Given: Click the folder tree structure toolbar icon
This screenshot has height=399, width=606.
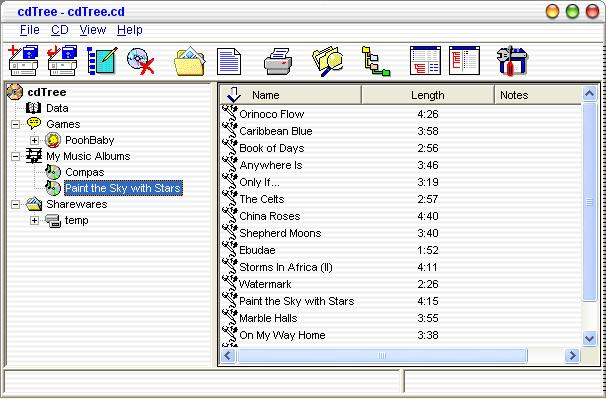Looking at the screenshot, I should point(376,61).
